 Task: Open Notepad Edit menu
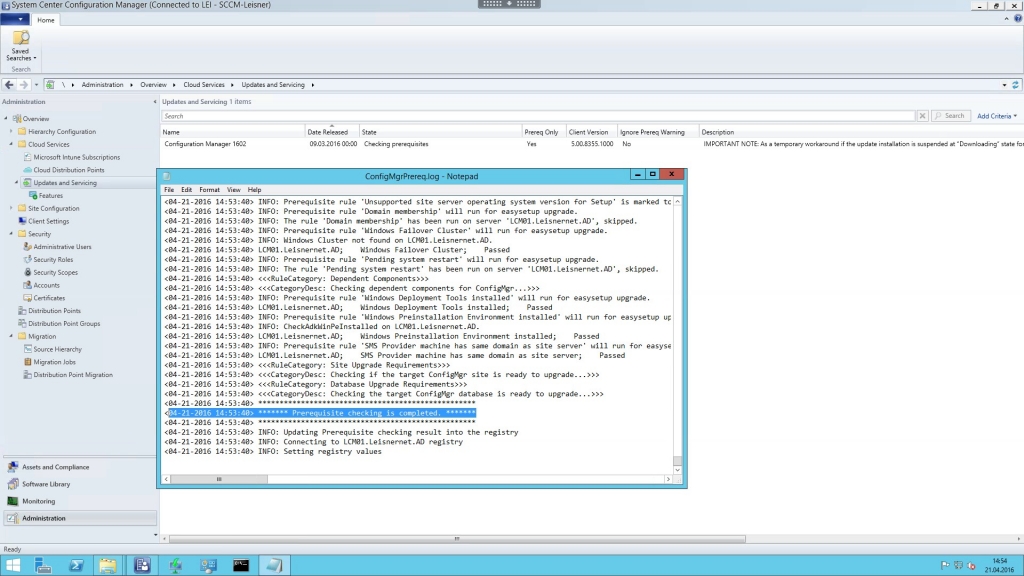coord(186,189)
